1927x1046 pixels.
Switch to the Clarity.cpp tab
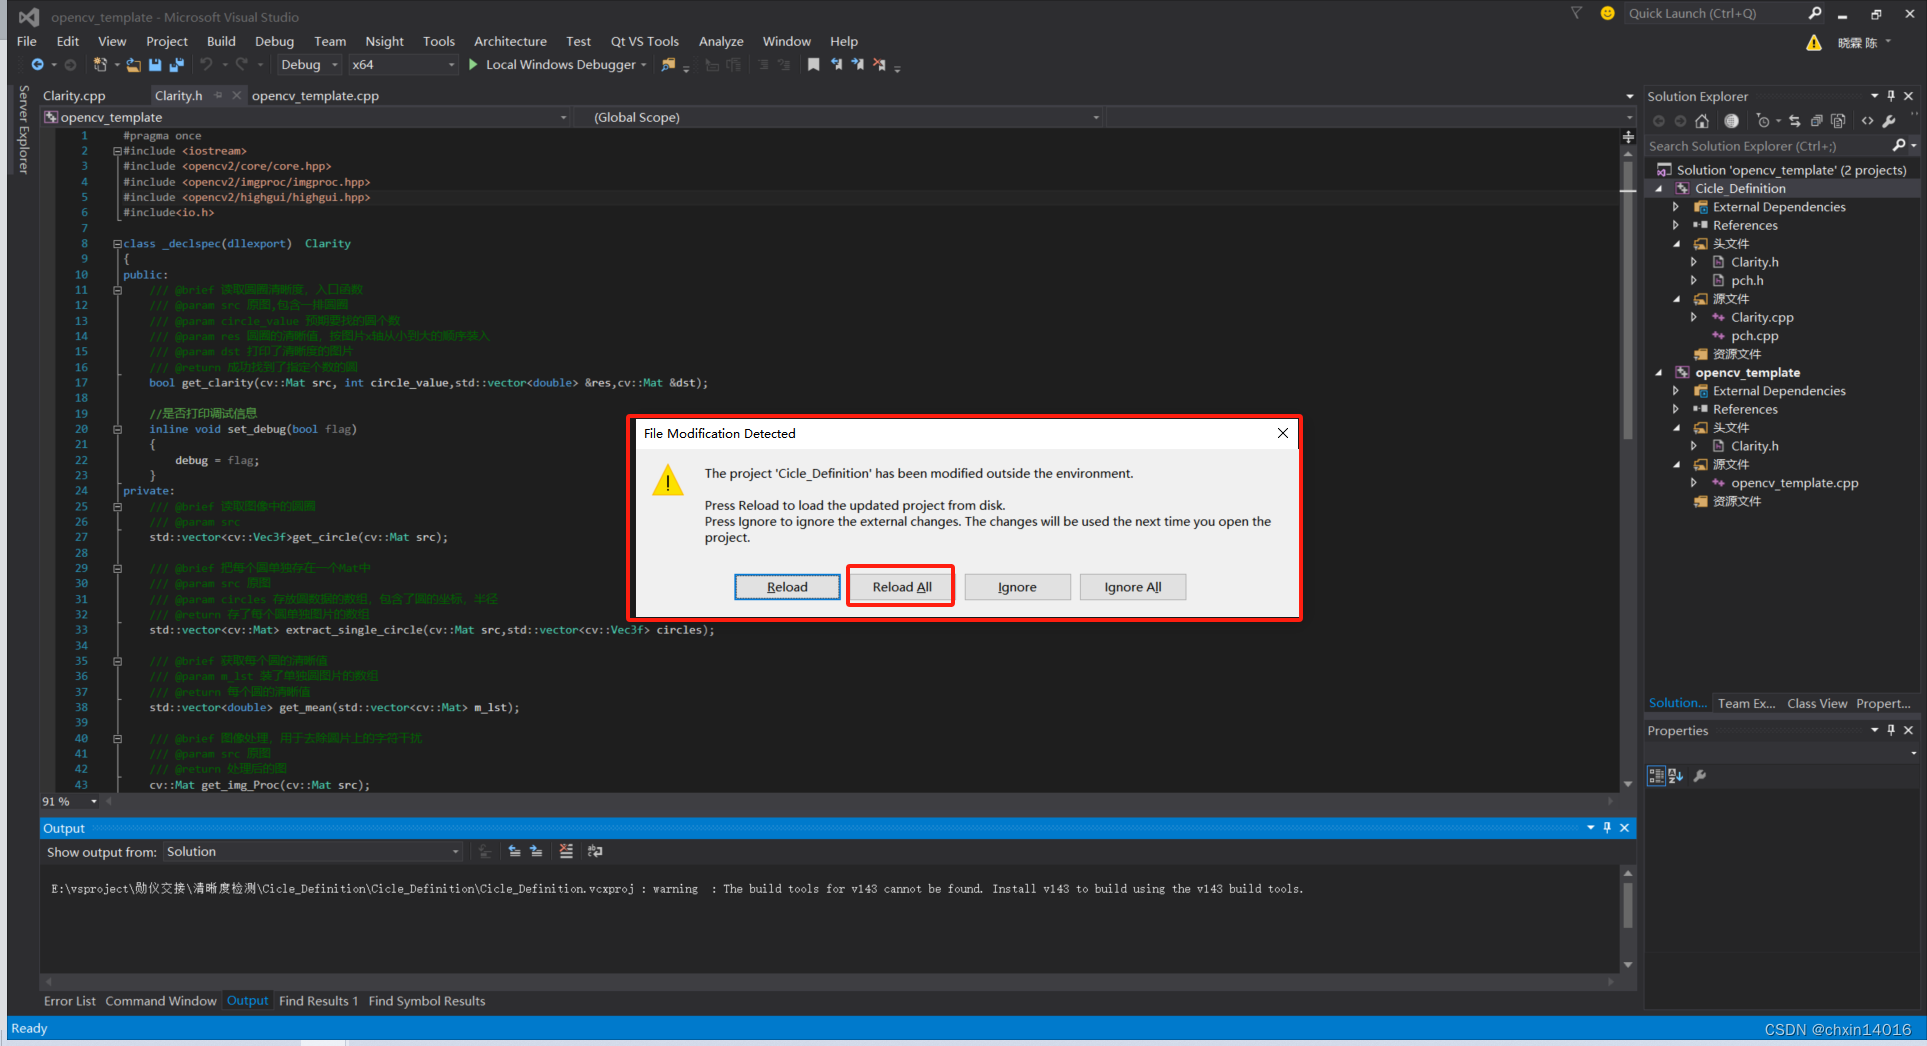(x=74, y=95)
